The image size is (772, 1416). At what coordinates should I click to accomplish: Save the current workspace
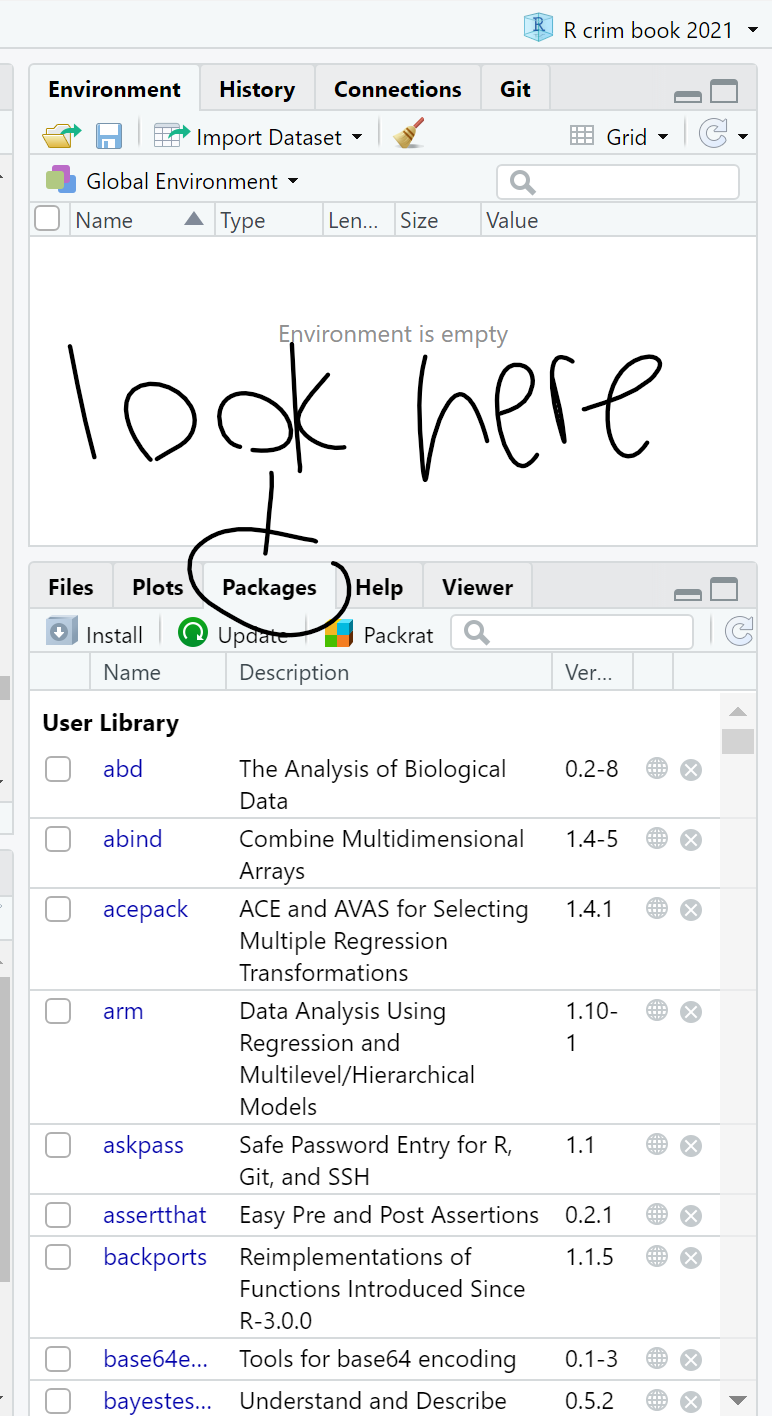109,135
